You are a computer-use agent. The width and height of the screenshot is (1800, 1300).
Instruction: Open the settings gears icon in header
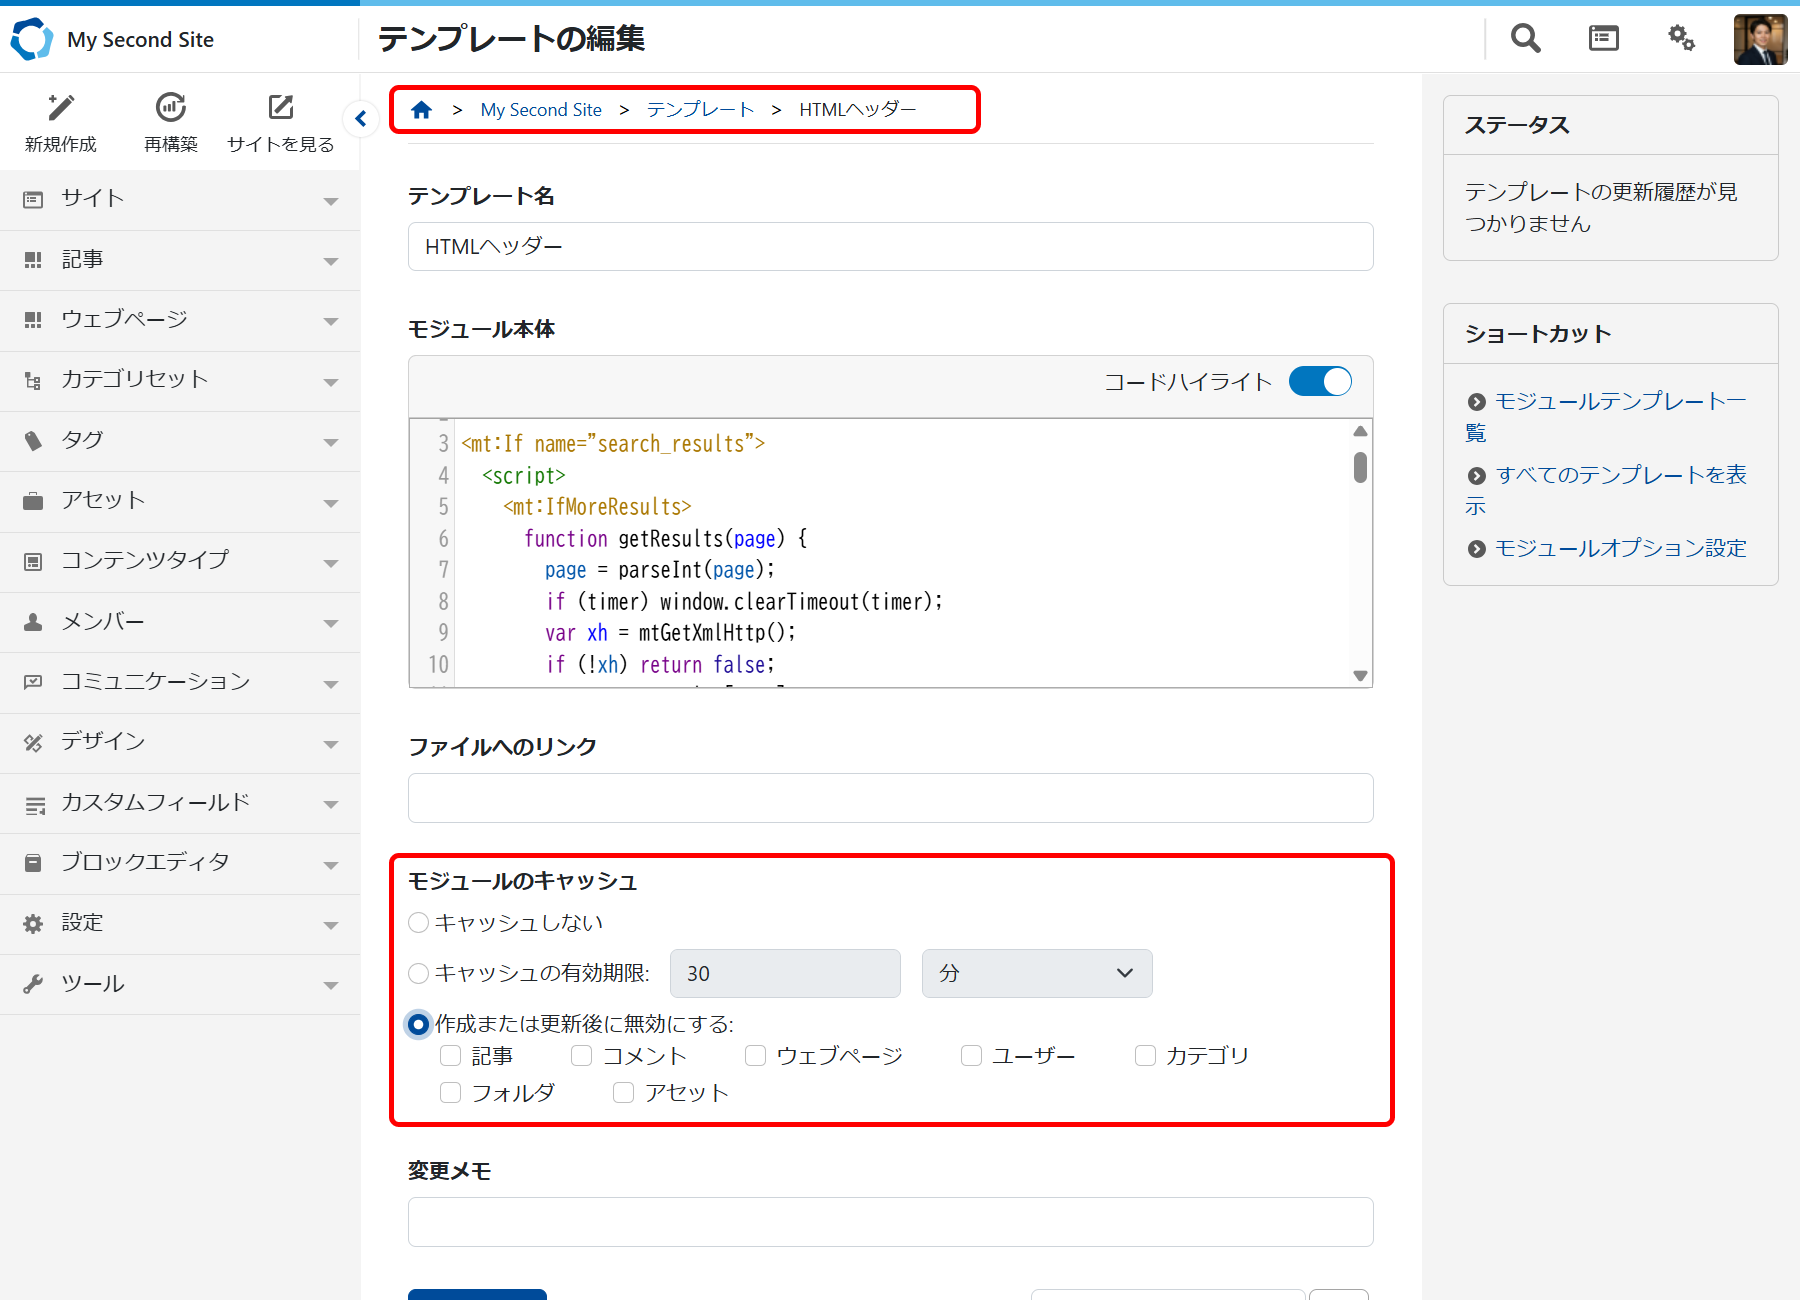[x=1681, y=39]
